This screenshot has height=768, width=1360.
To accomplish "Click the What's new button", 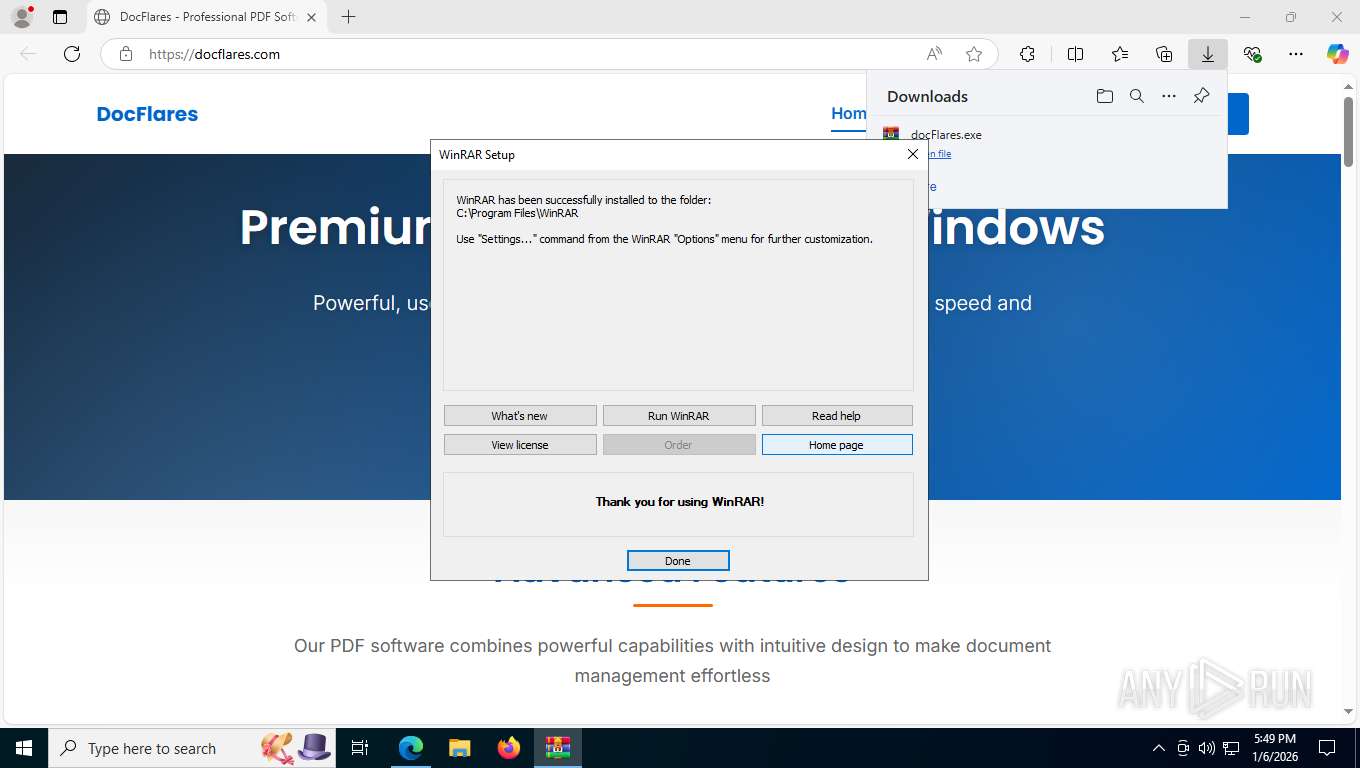I will click(x=520, y=416).
